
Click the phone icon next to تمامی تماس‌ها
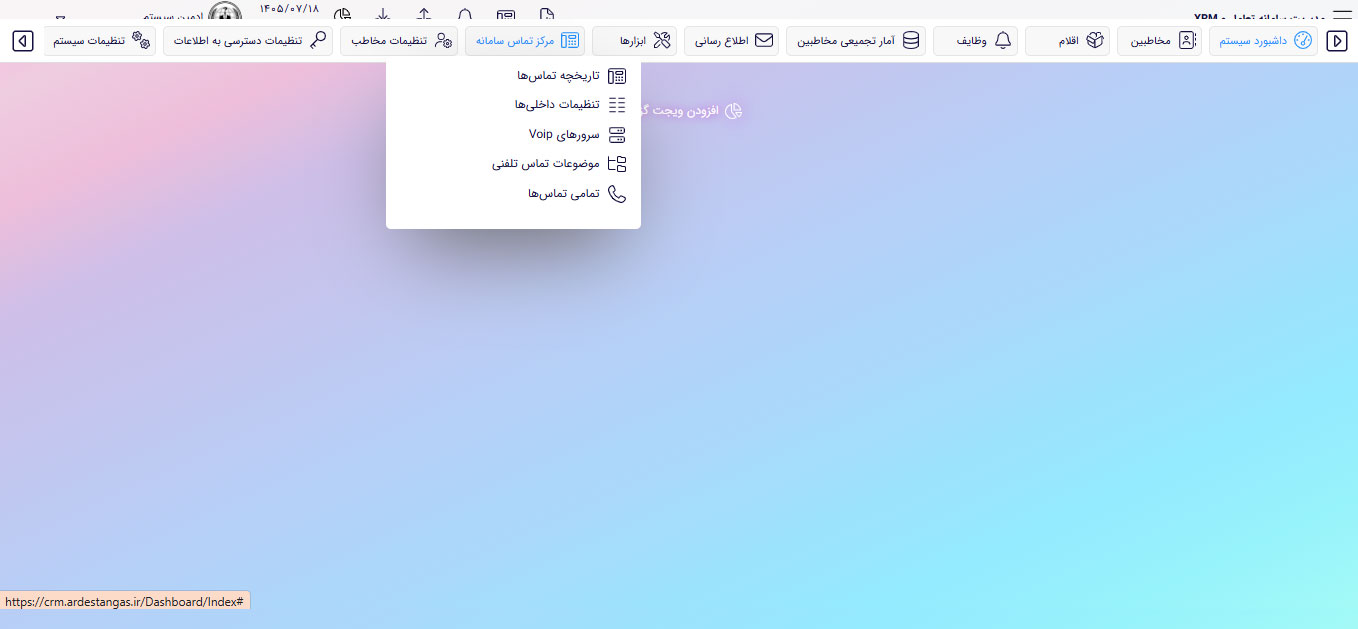pyautogui.click(x=617, y=194)
